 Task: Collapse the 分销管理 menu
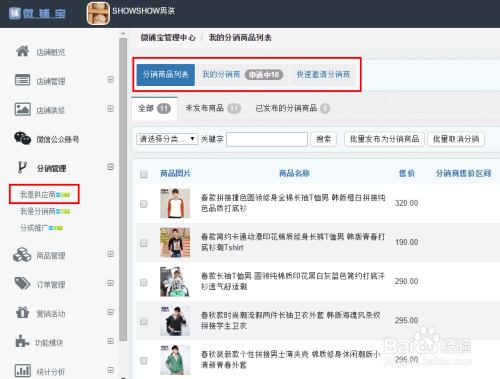110,167
